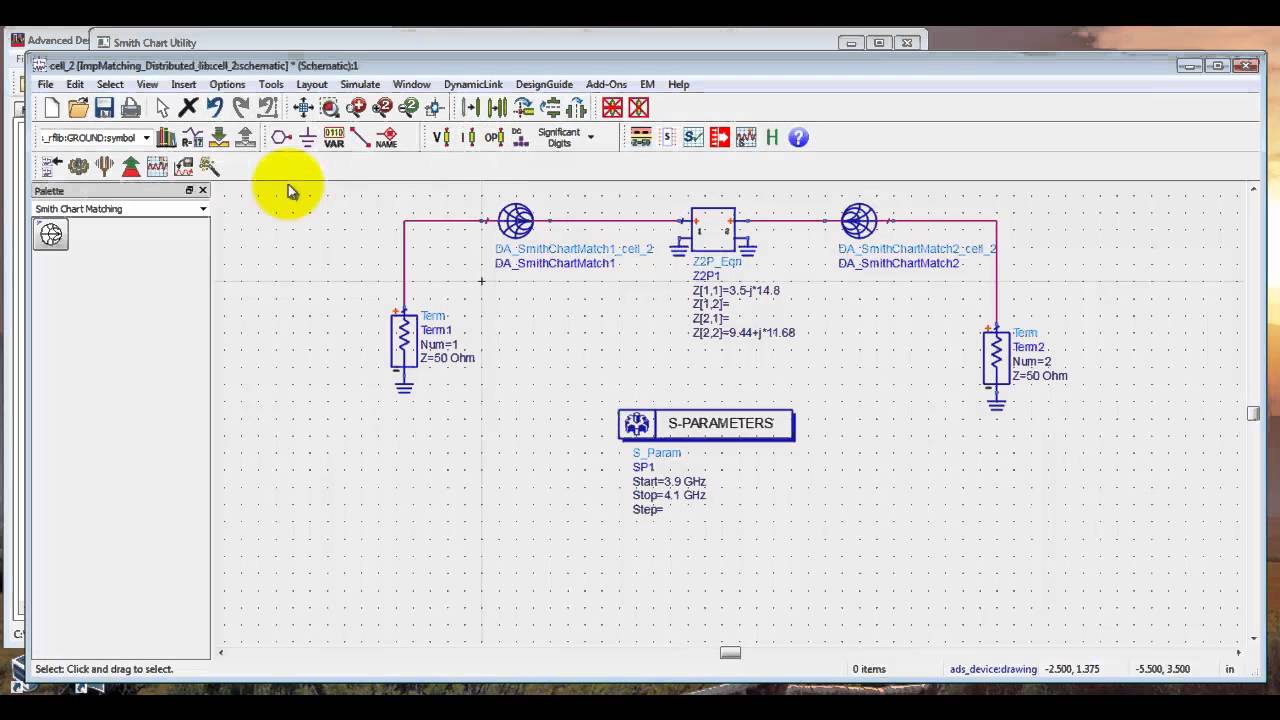Image resolution: width=1280 pixels, height=720 pixels.
Task: Save the schematic with the floppy disk icon
Action: 104,108
